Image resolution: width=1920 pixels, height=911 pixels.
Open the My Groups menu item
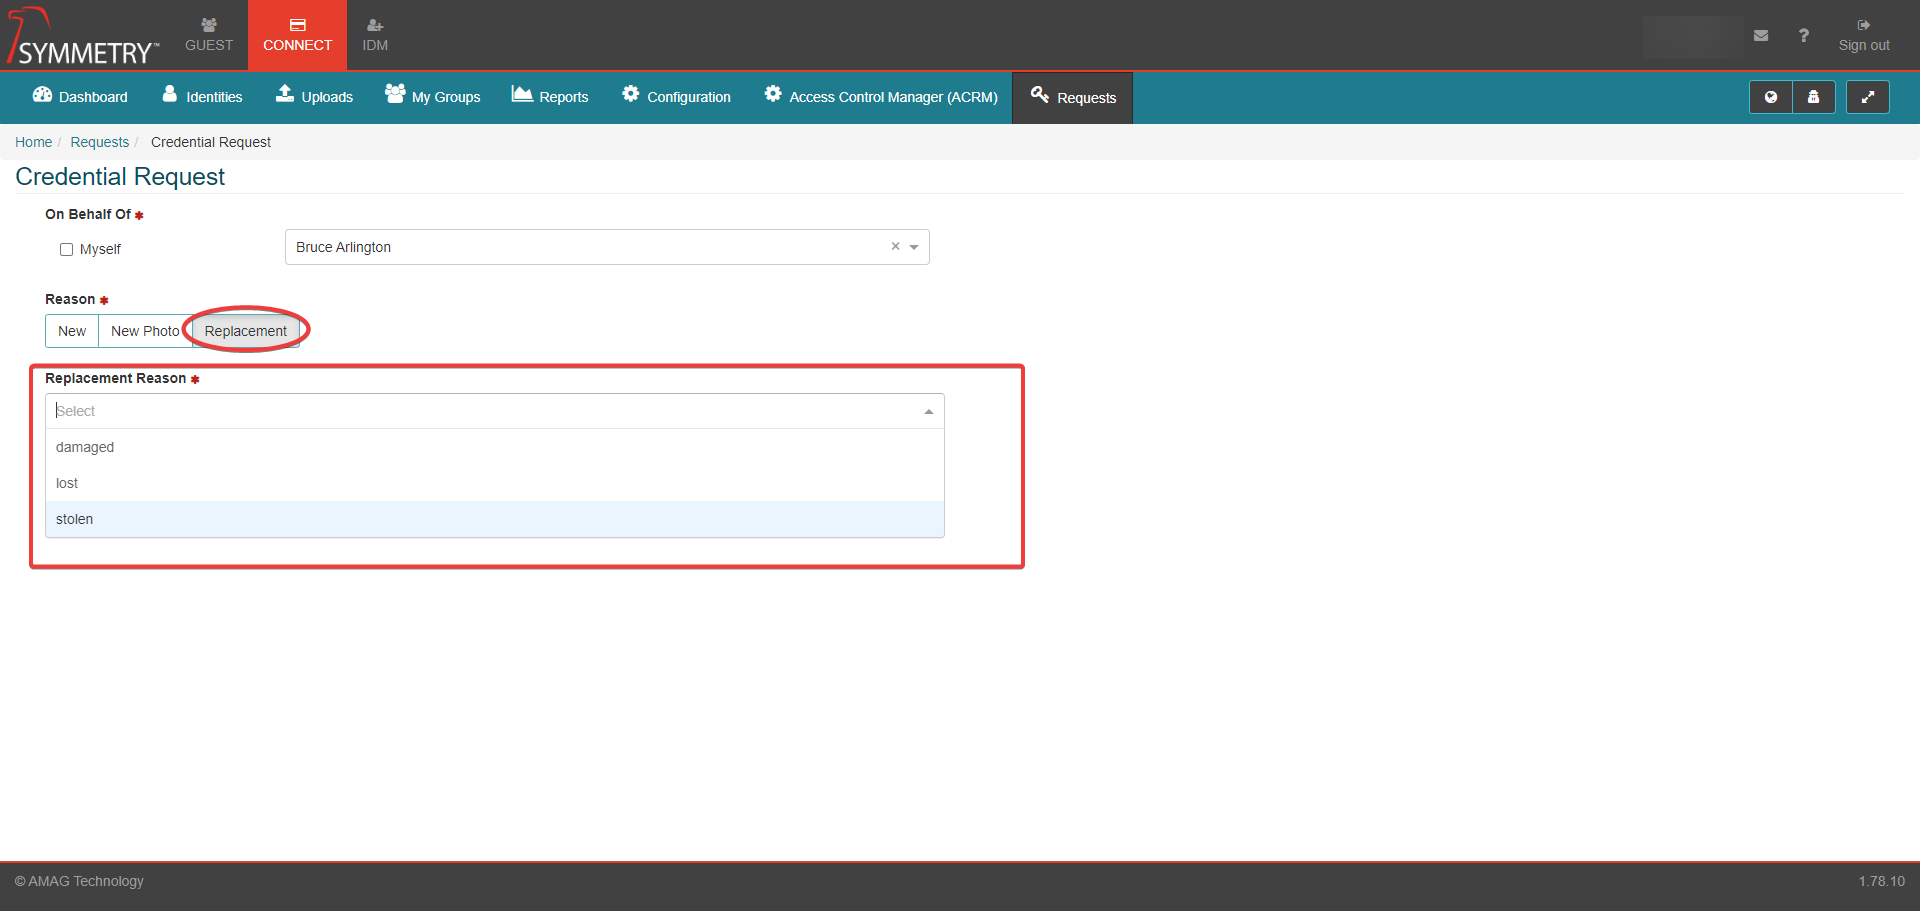[x=432, y=97]
